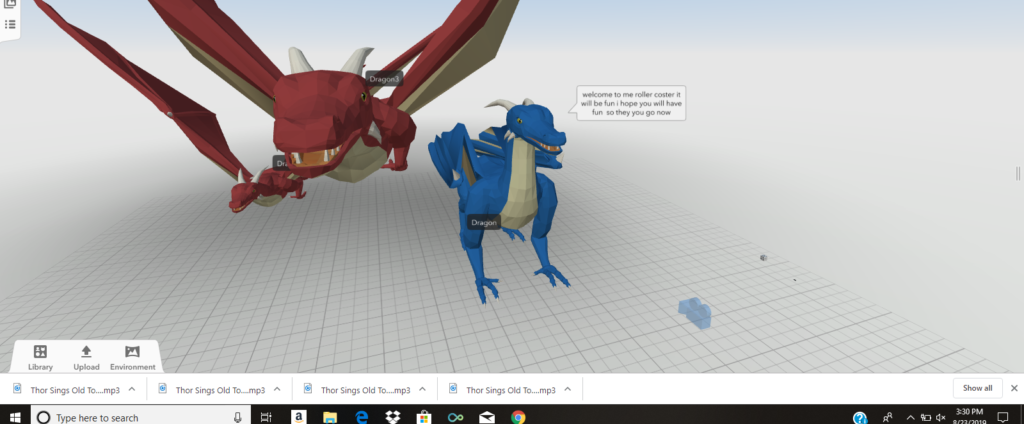Image resolution: width=1024 pixels, height=424 pixels.
Task: Open the Windows Start menu
Action: click(14, 417)
